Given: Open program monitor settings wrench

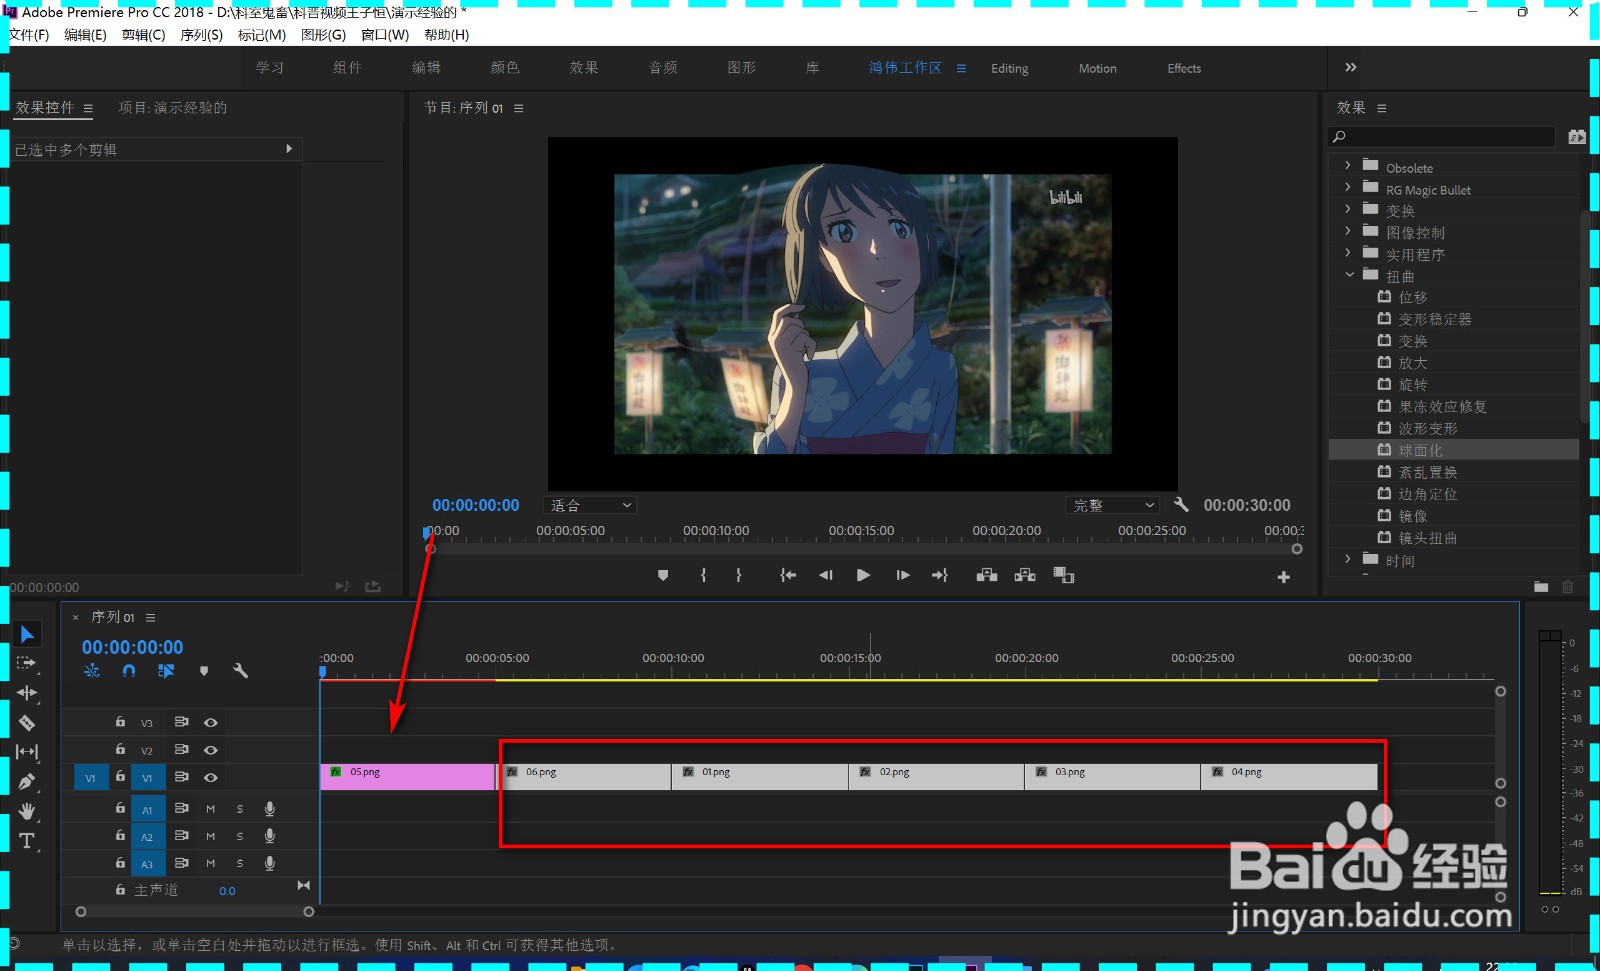Looking at the screenshot, I should coord(1181,505).
